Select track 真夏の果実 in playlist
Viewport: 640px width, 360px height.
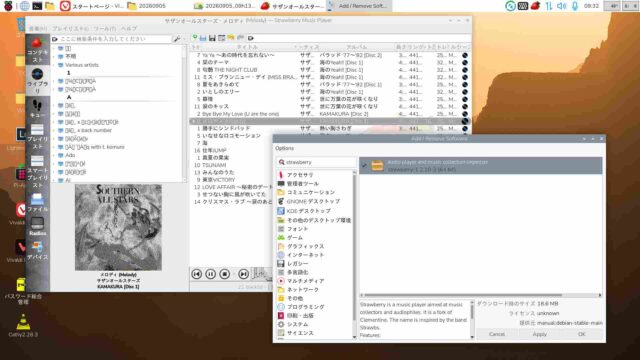click(x=216, y=158)
